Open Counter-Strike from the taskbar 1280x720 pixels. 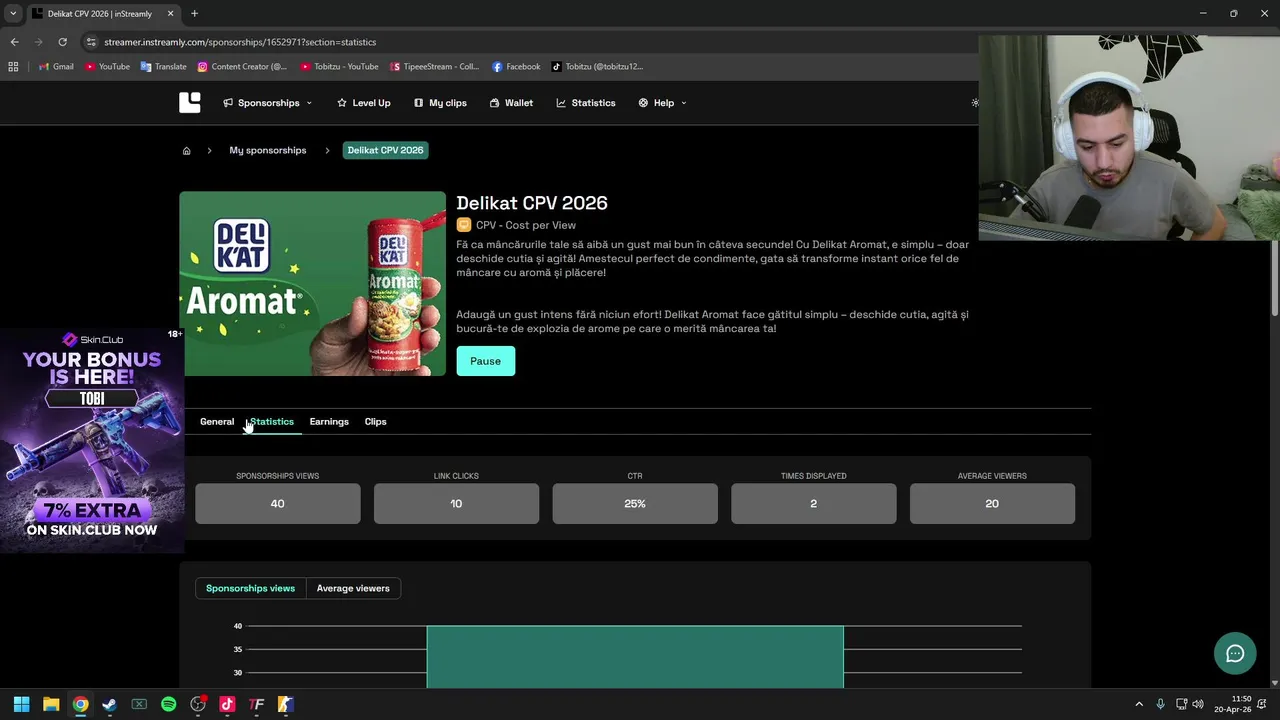pos(285,704)
